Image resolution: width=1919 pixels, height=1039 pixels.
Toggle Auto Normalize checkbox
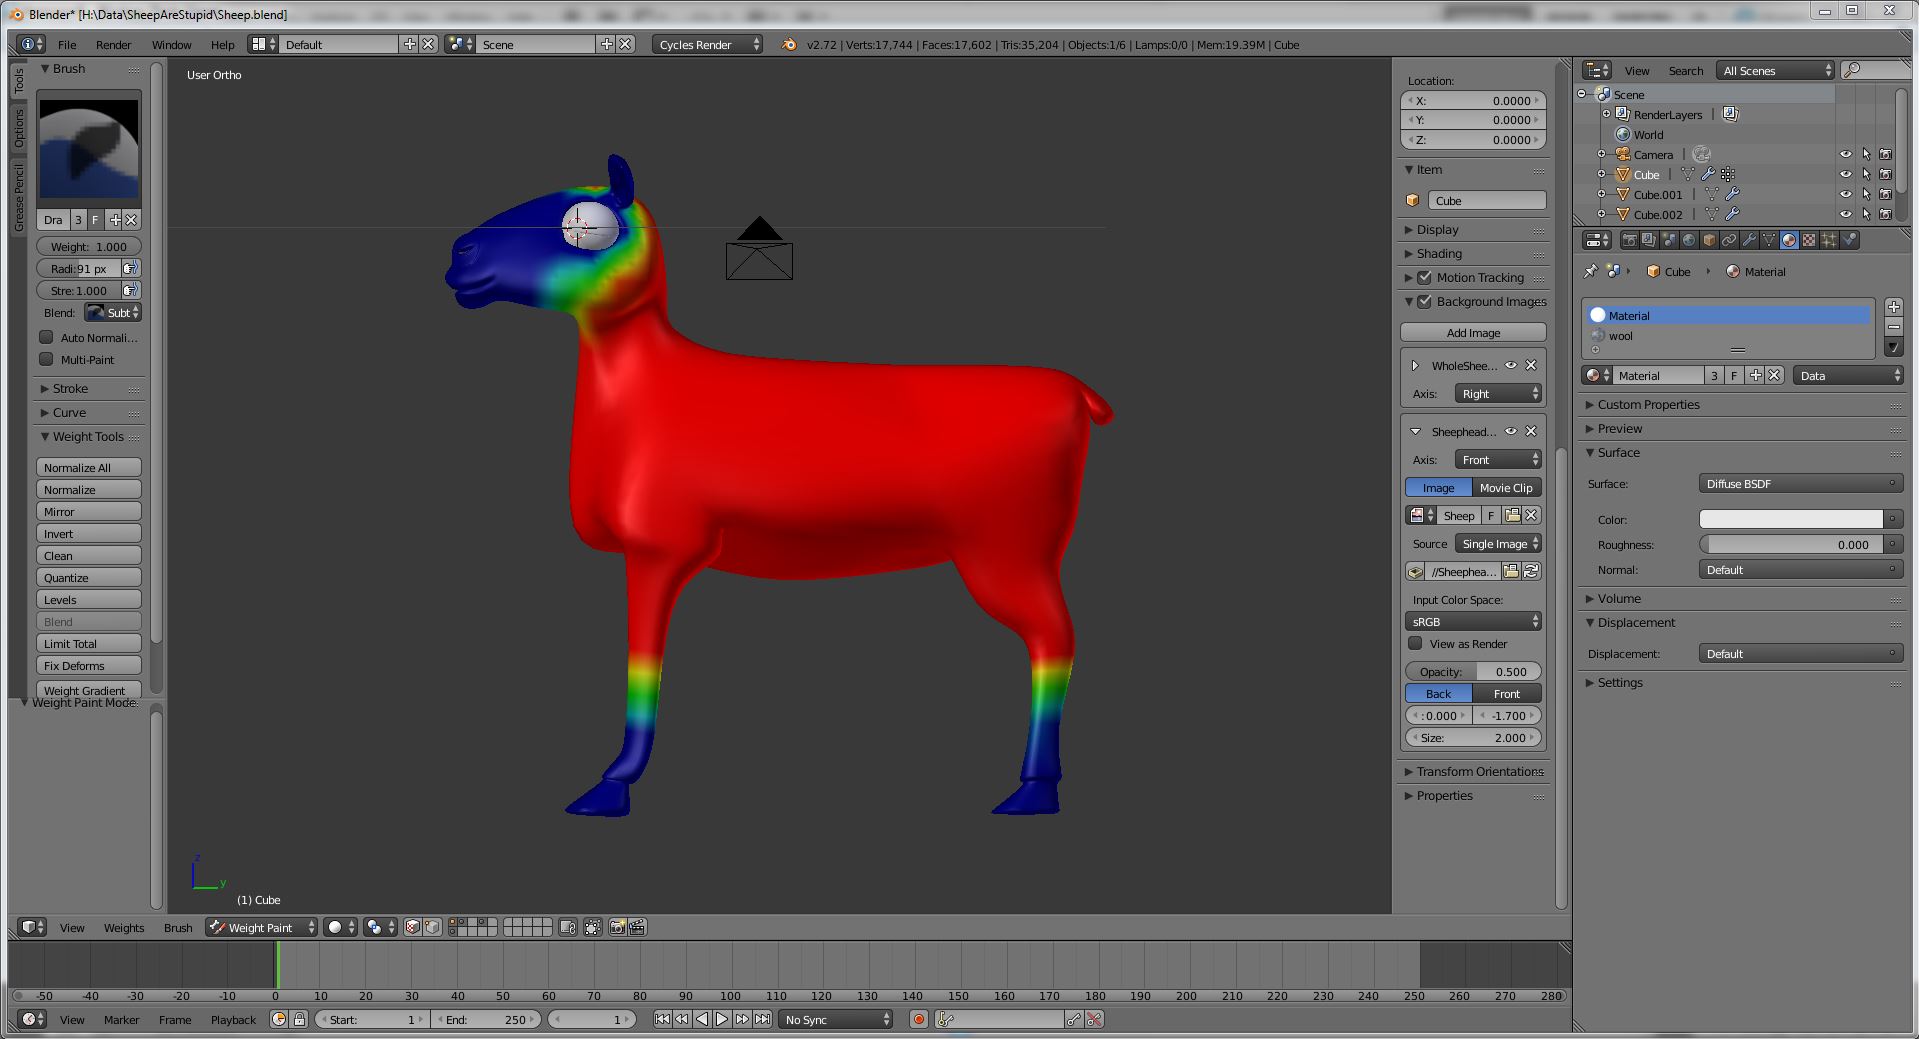coord(46,337)
